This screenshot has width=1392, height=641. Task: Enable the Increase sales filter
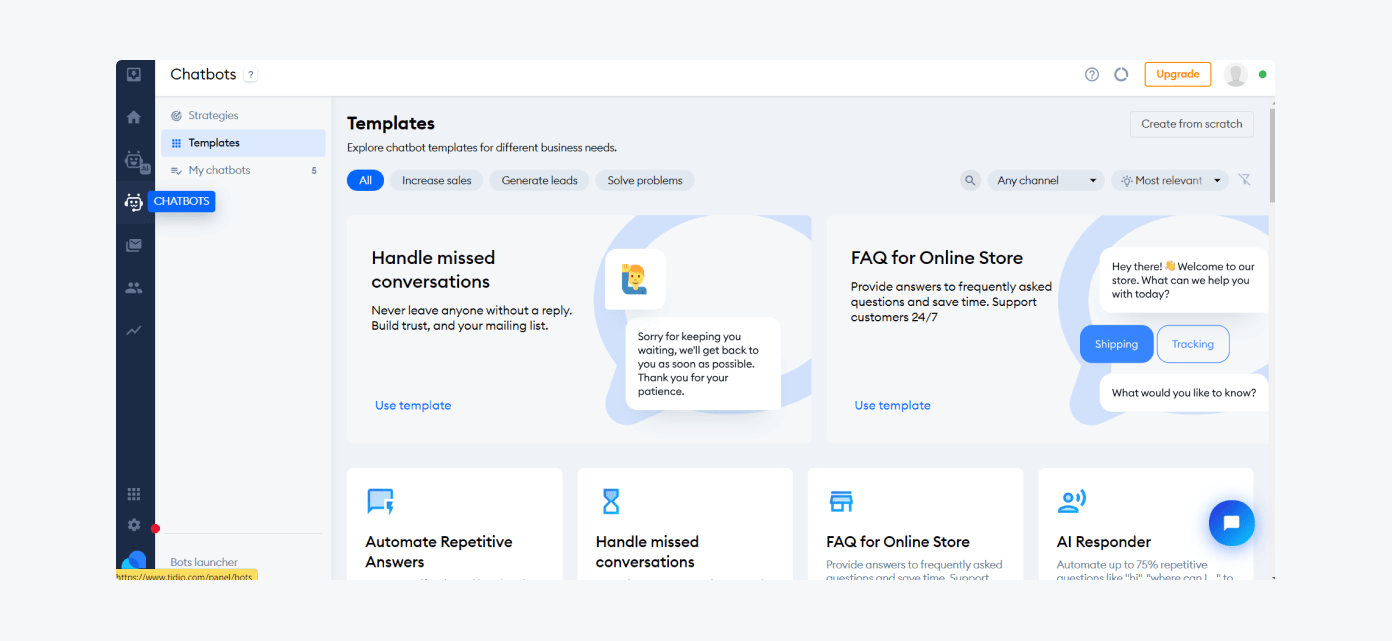pyautogui.click(x=437, y=180)
